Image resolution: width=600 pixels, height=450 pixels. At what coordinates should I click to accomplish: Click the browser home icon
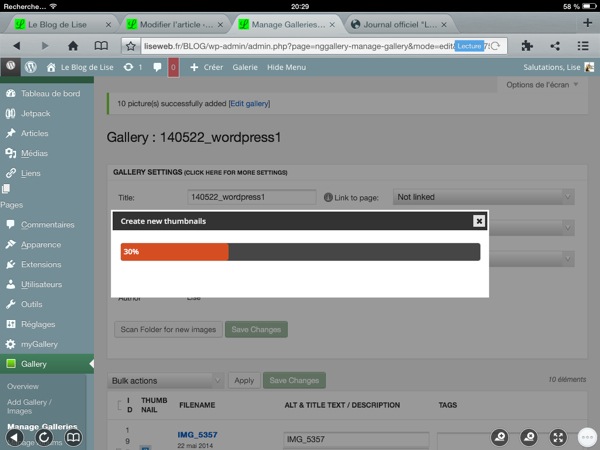pos(73,46)
